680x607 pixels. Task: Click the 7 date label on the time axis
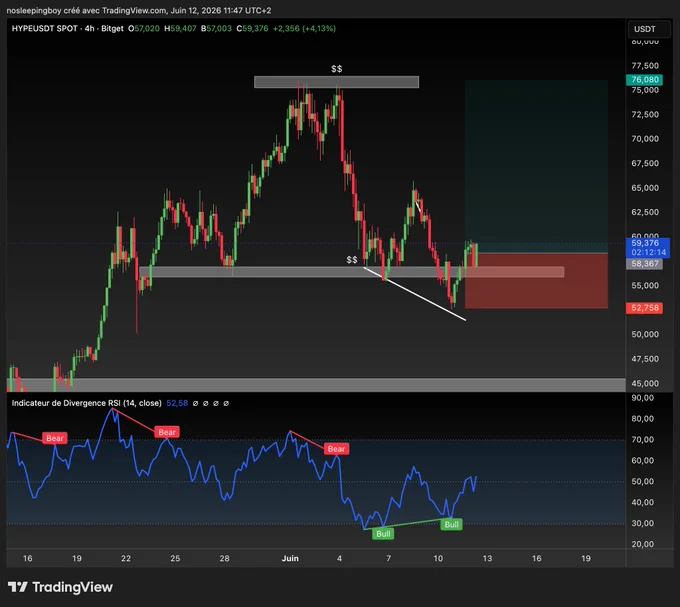(x=389, y=558)
